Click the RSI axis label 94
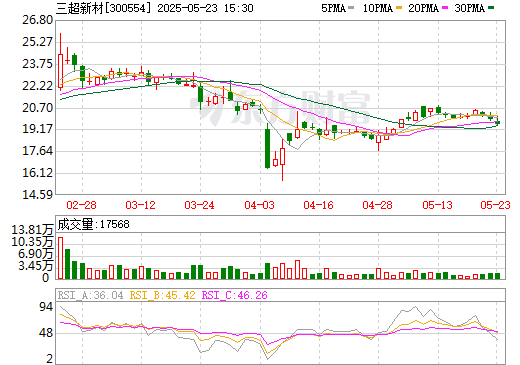 [x=46, y=307]
